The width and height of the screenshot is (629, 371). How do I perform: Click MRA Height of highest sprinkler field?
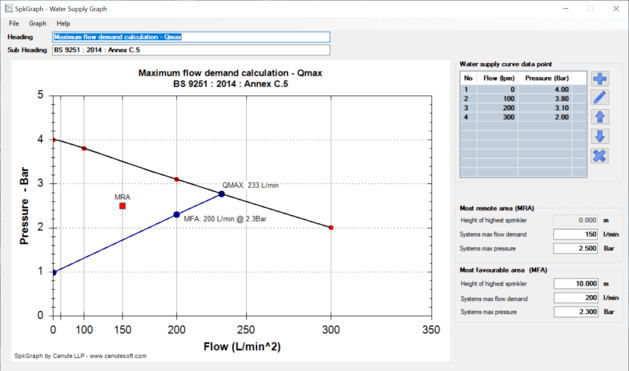click(x=576, y=220)
